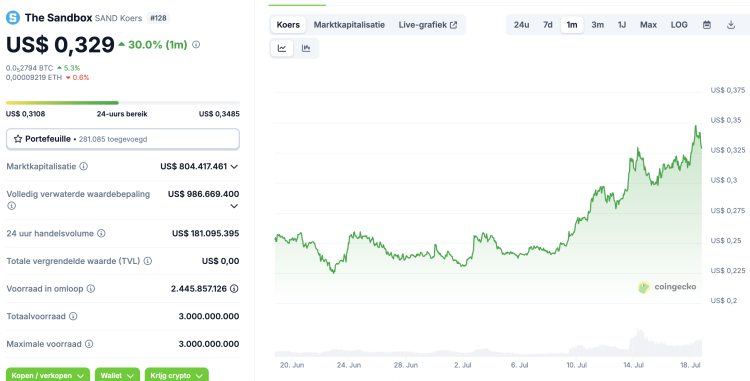Expand fully diluted valuation chevron
This screenshot has width=750, height=381.
[234, 206]
